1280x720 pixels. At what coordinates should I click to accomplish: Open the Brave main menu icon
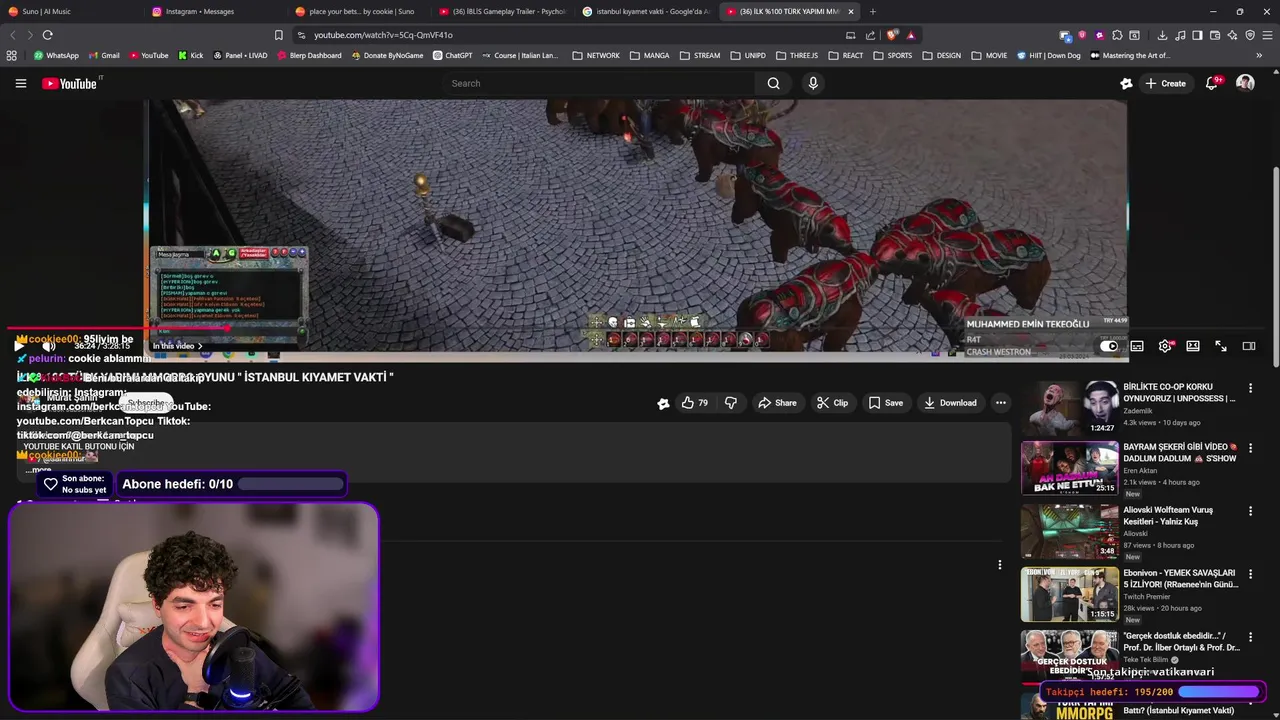click(1267, 35)
